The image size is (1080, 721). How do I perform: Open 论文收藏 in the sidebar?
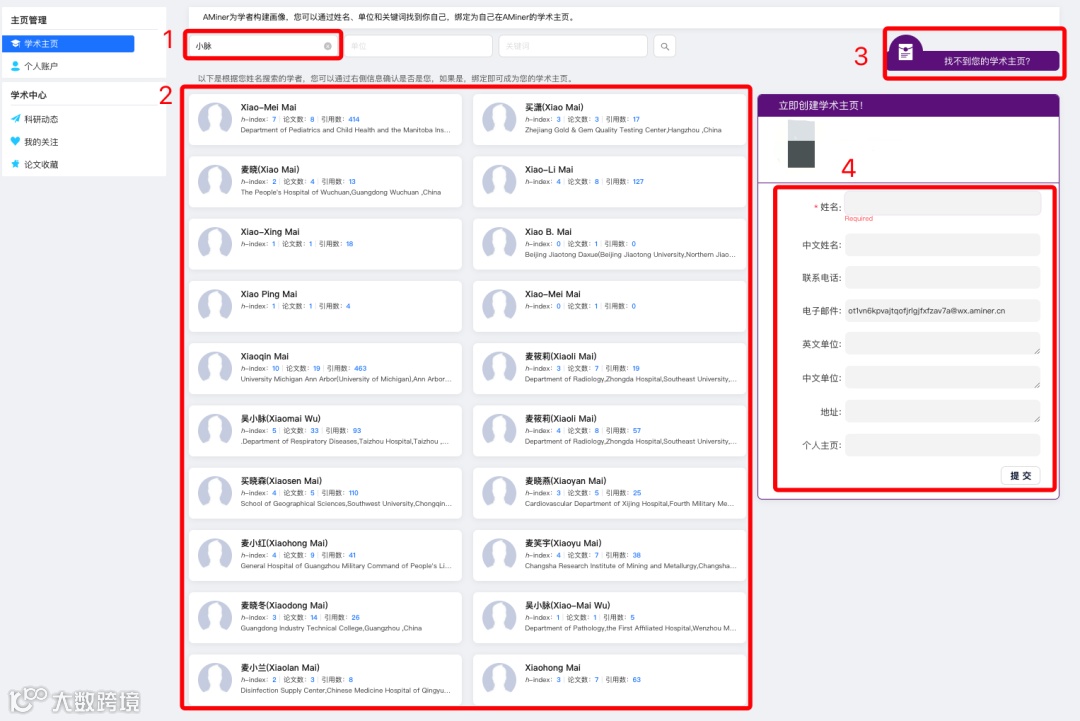tap(41, 165)
